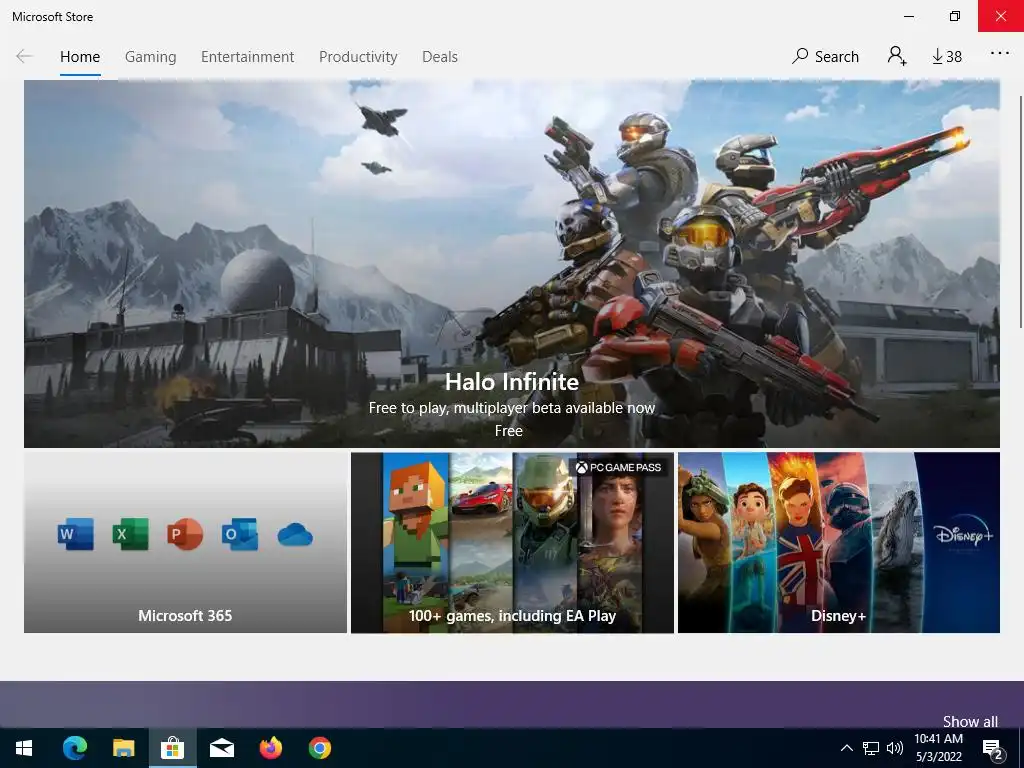Open the Mail app from the taskbar
This screenshot has height=768, width=1024.
pyautogui.click(x=221, y=748)
